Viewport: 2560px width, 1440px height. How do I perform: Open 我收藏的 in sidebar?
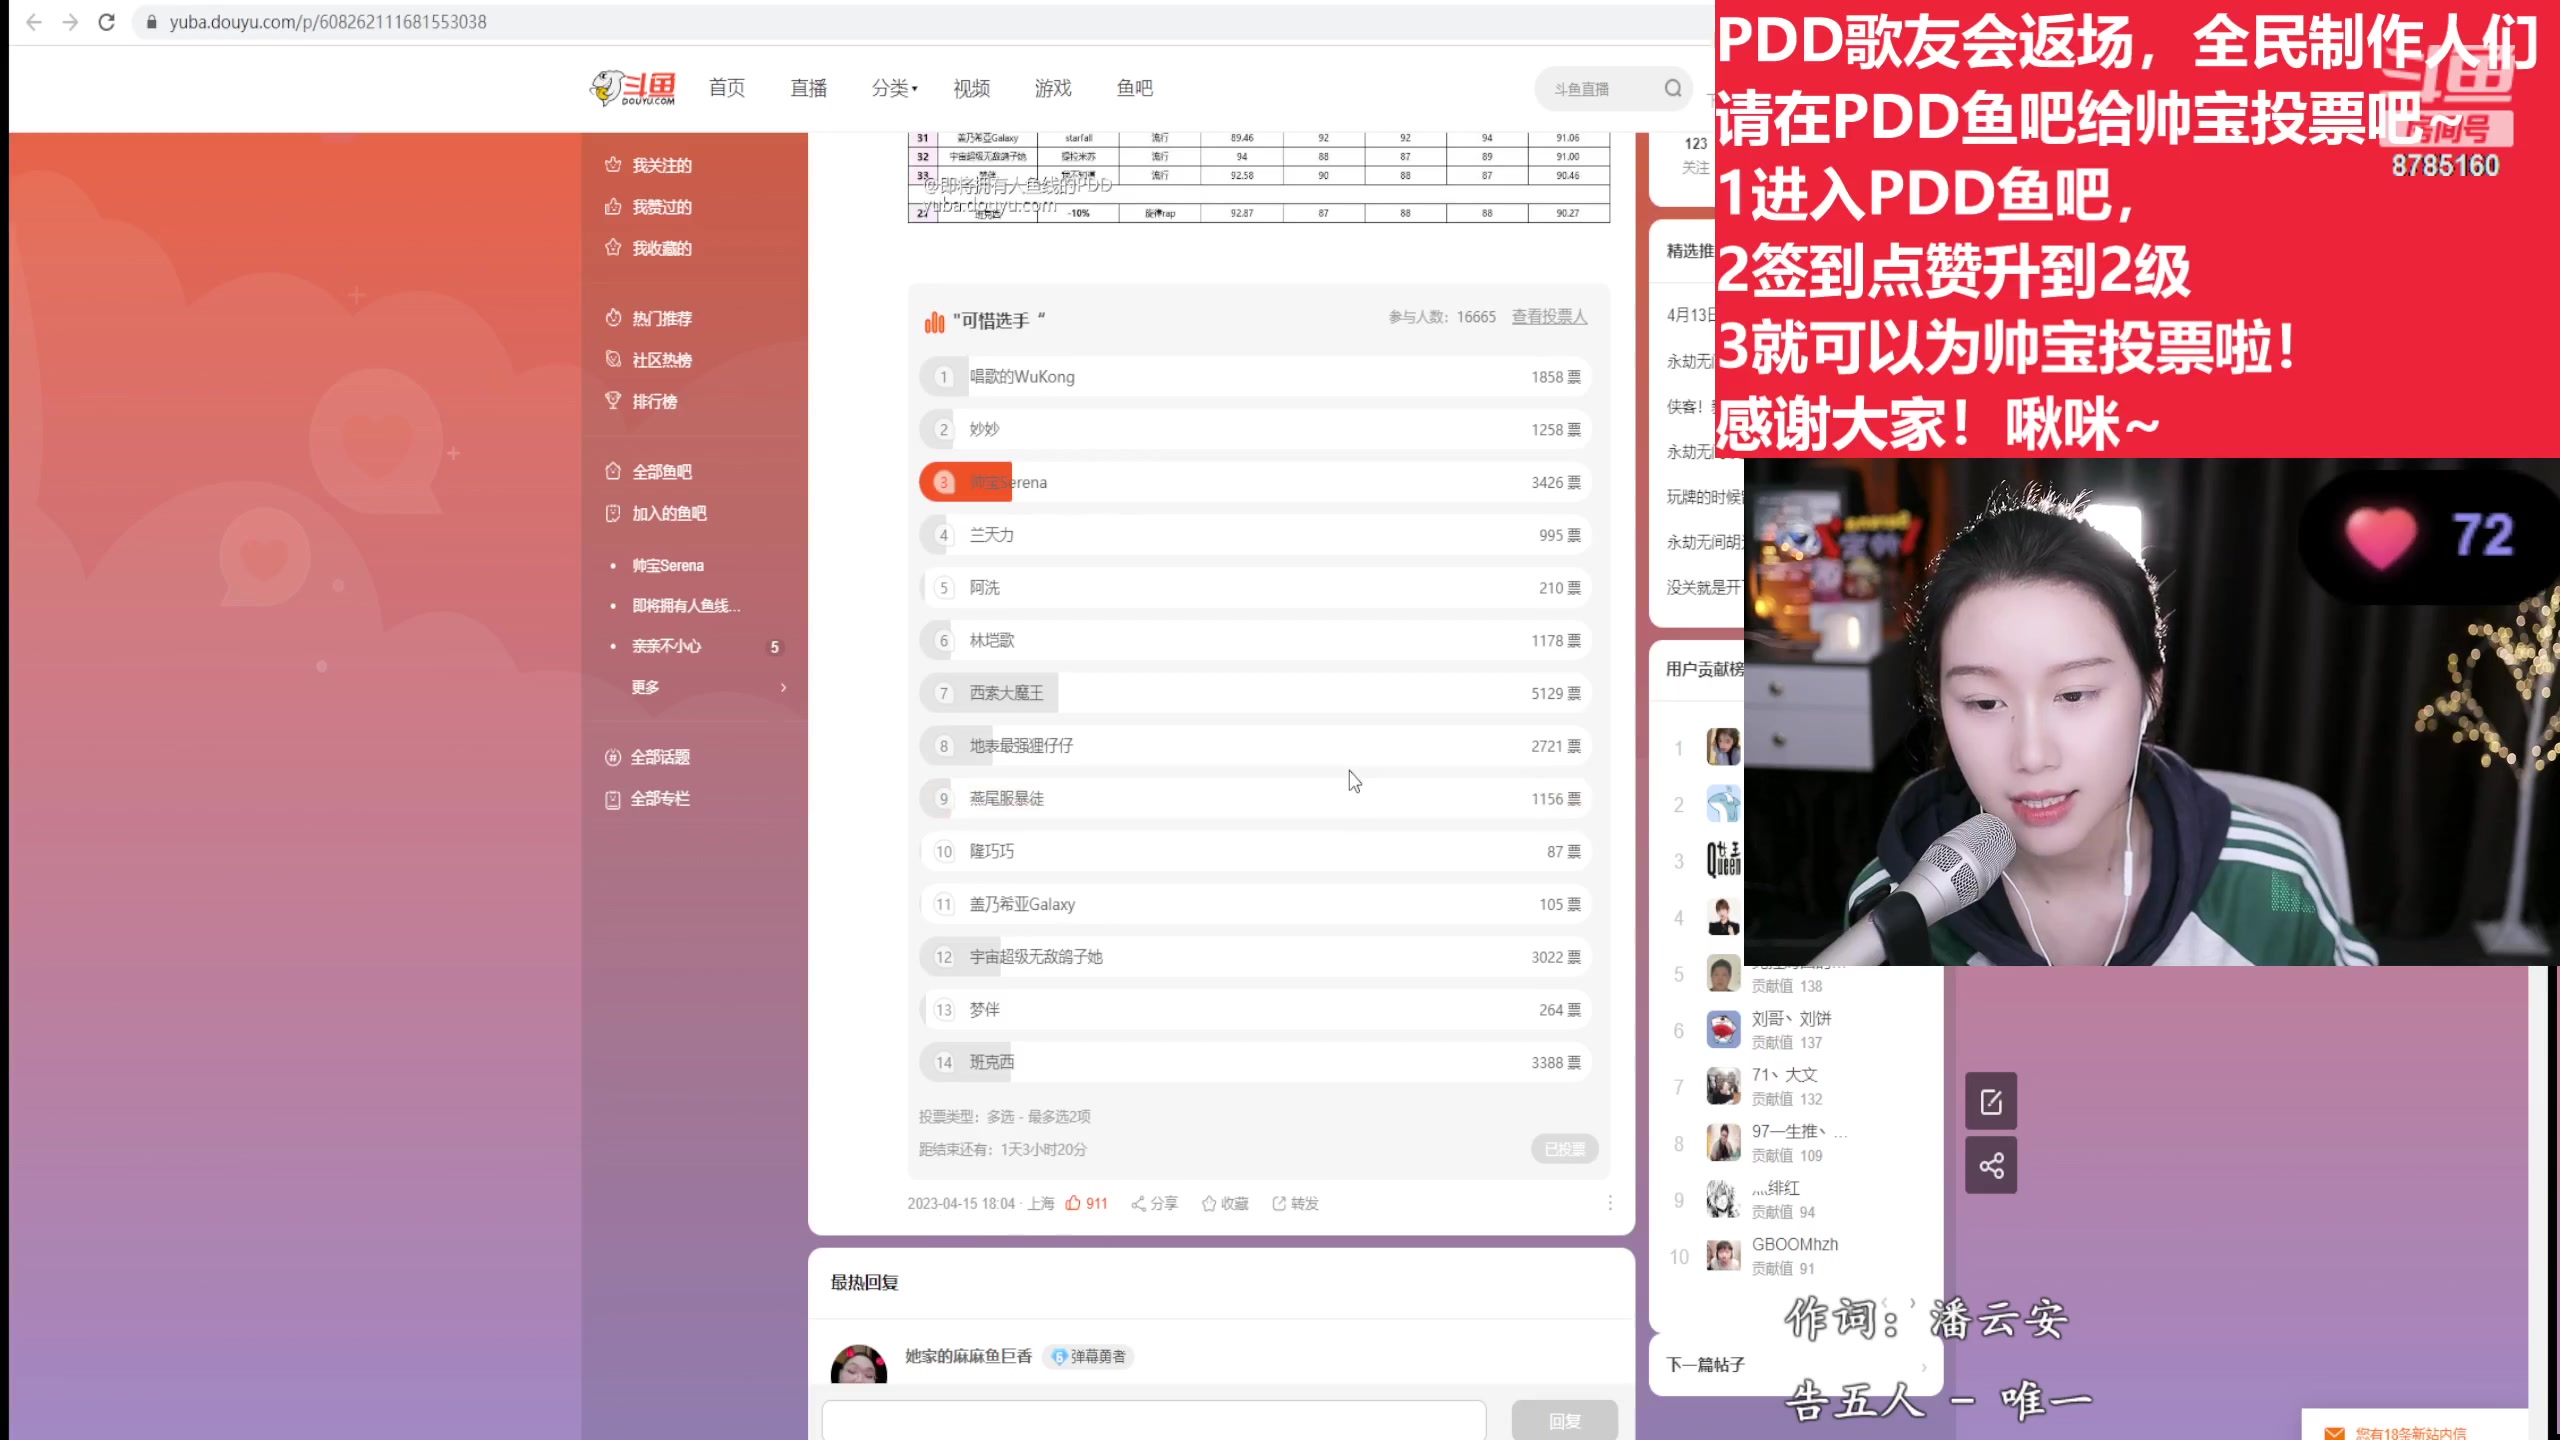[649, 248]
